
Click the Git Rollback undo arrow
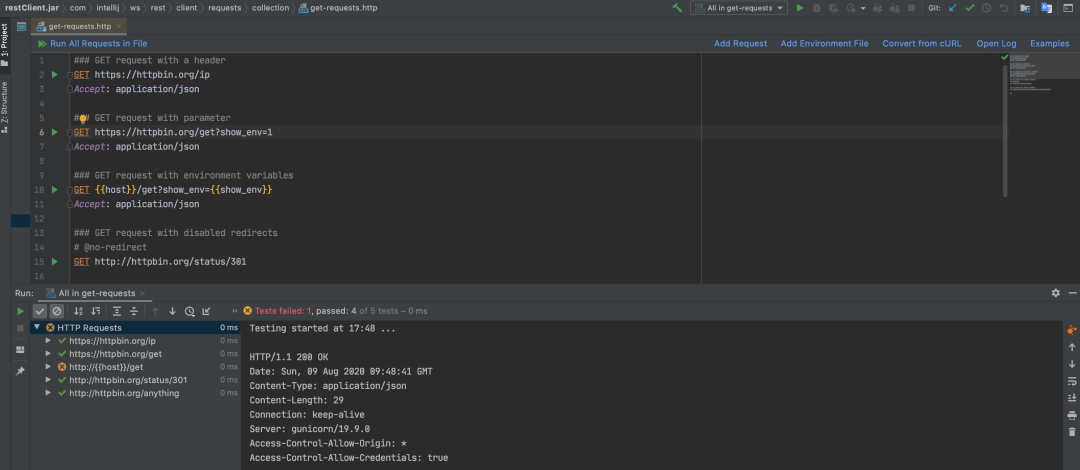[1004, 8]
